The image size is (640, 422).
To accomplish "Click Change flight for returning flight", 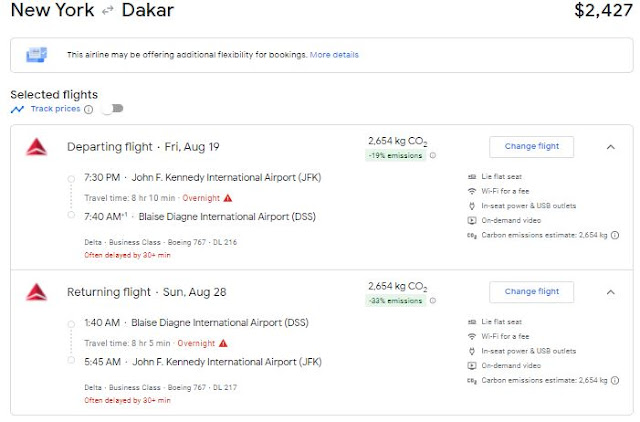I will (x=531, y=292).
